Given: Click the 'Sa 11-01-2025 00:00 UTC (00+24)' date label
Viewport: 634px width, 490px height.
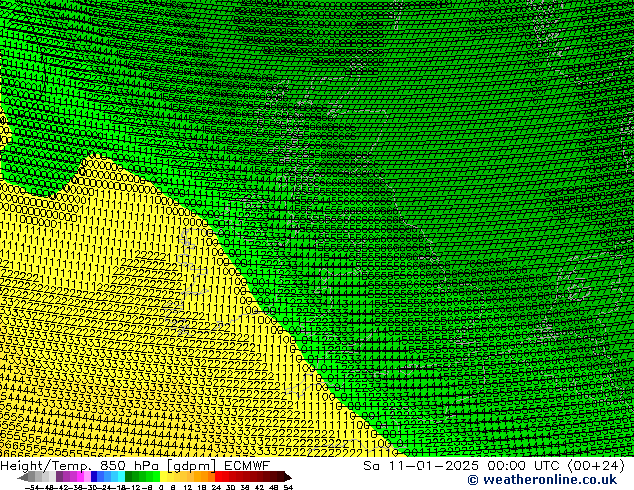Looking at the screenshot, I should [494, 466].
